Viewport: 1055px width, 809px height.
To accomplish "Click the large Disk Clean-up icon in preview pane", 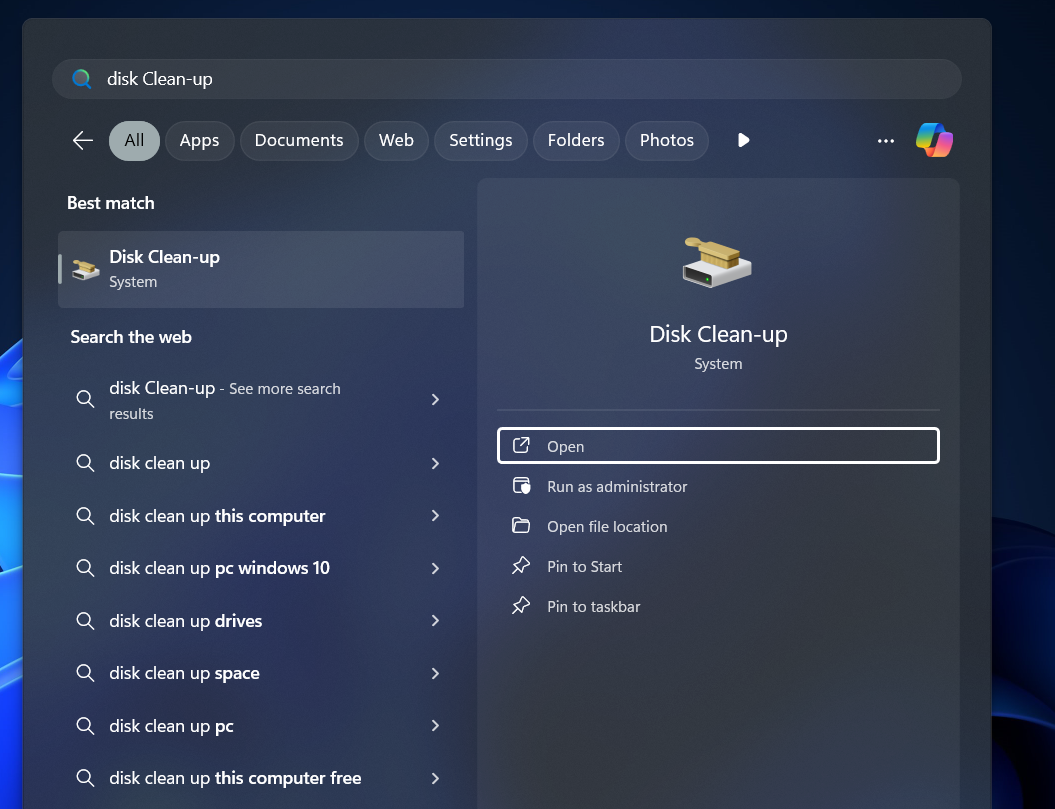I will tap(717, 262).
